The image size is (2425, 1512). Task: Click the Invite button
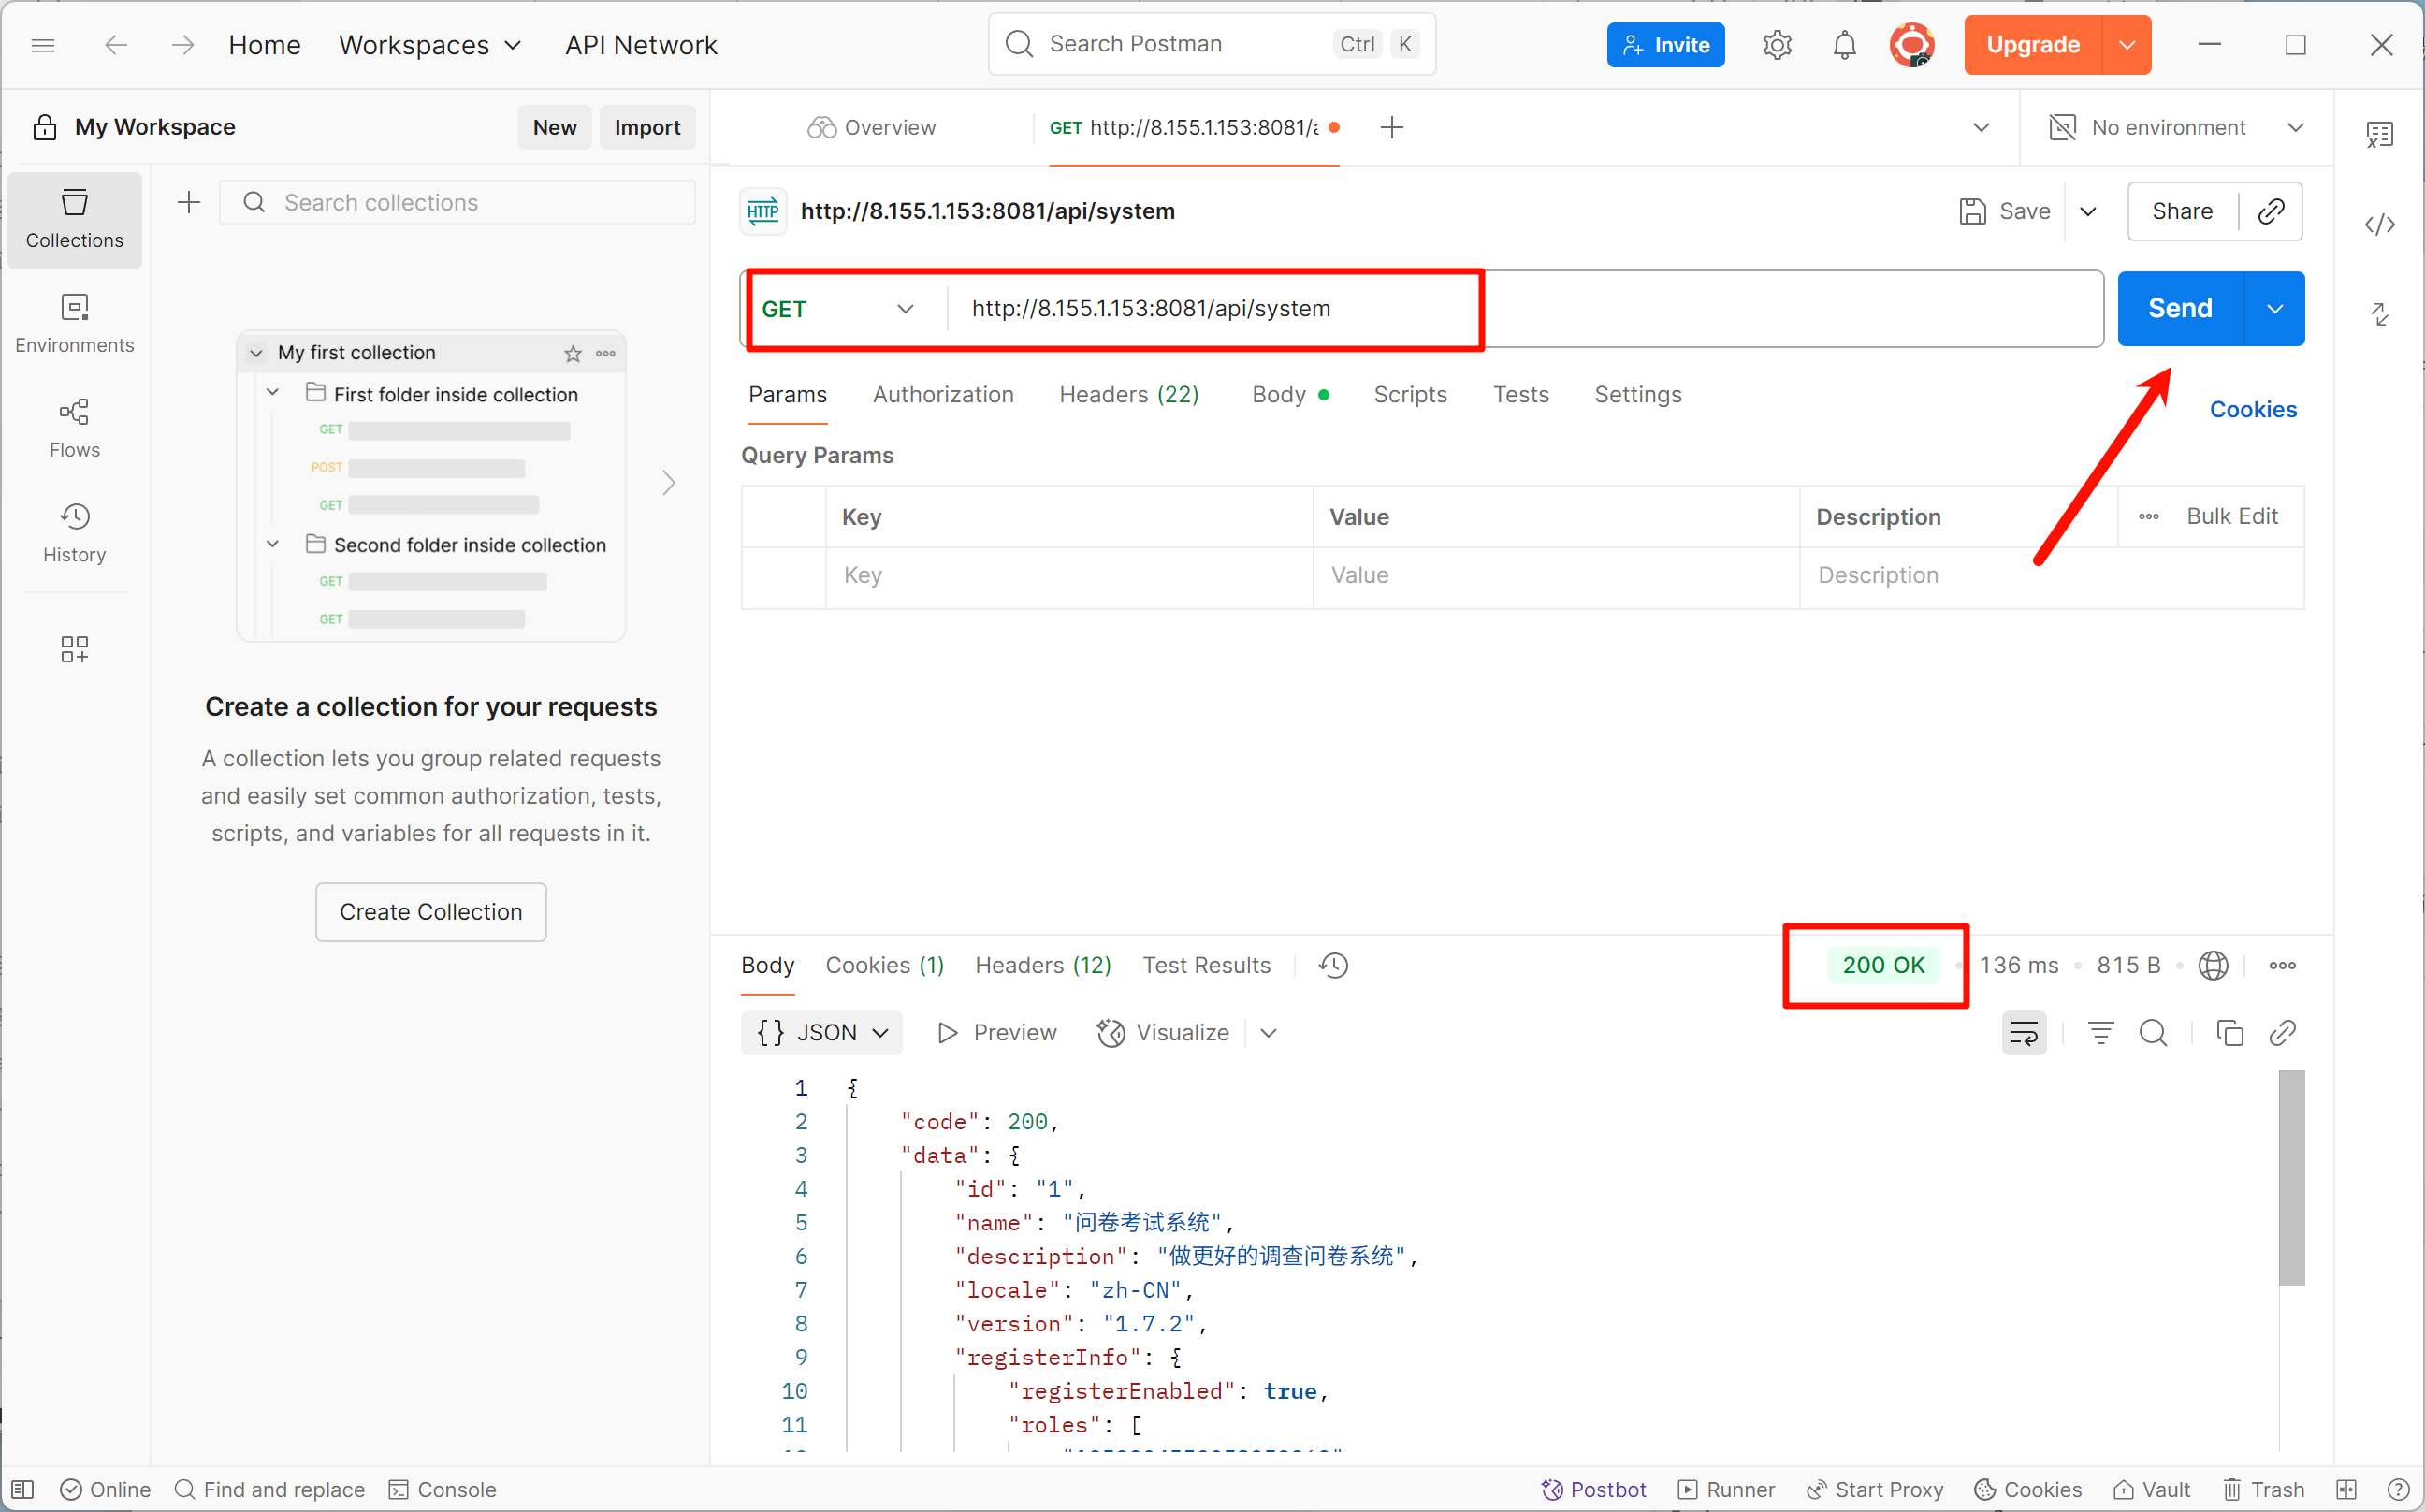click(x=1666, y=45)
